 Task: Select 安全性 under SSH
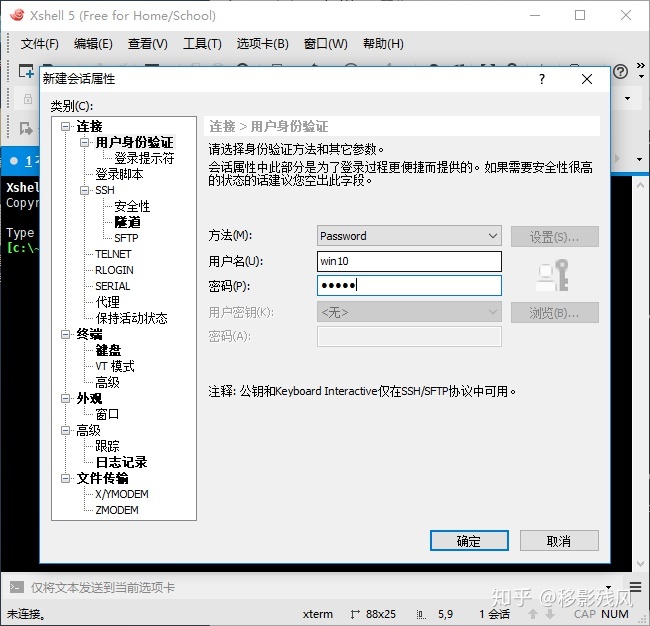click(132, 206)
